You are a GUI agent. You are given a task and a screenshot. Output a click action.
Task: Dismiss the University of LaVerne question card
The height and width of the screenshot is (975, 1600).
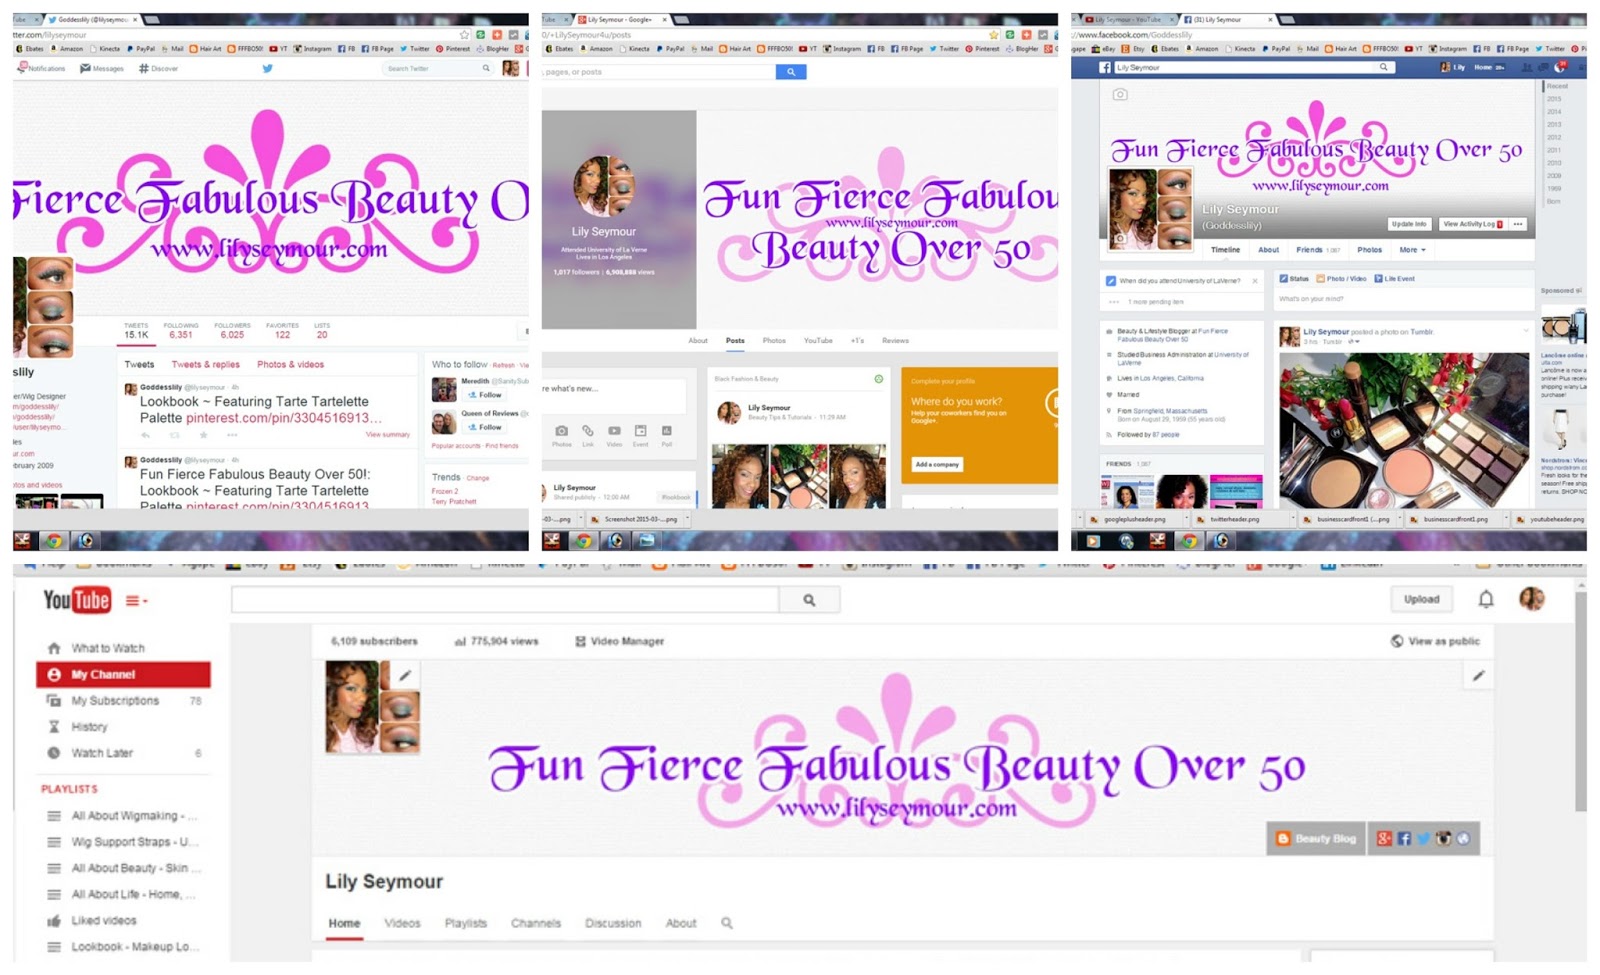point(1255,281)
